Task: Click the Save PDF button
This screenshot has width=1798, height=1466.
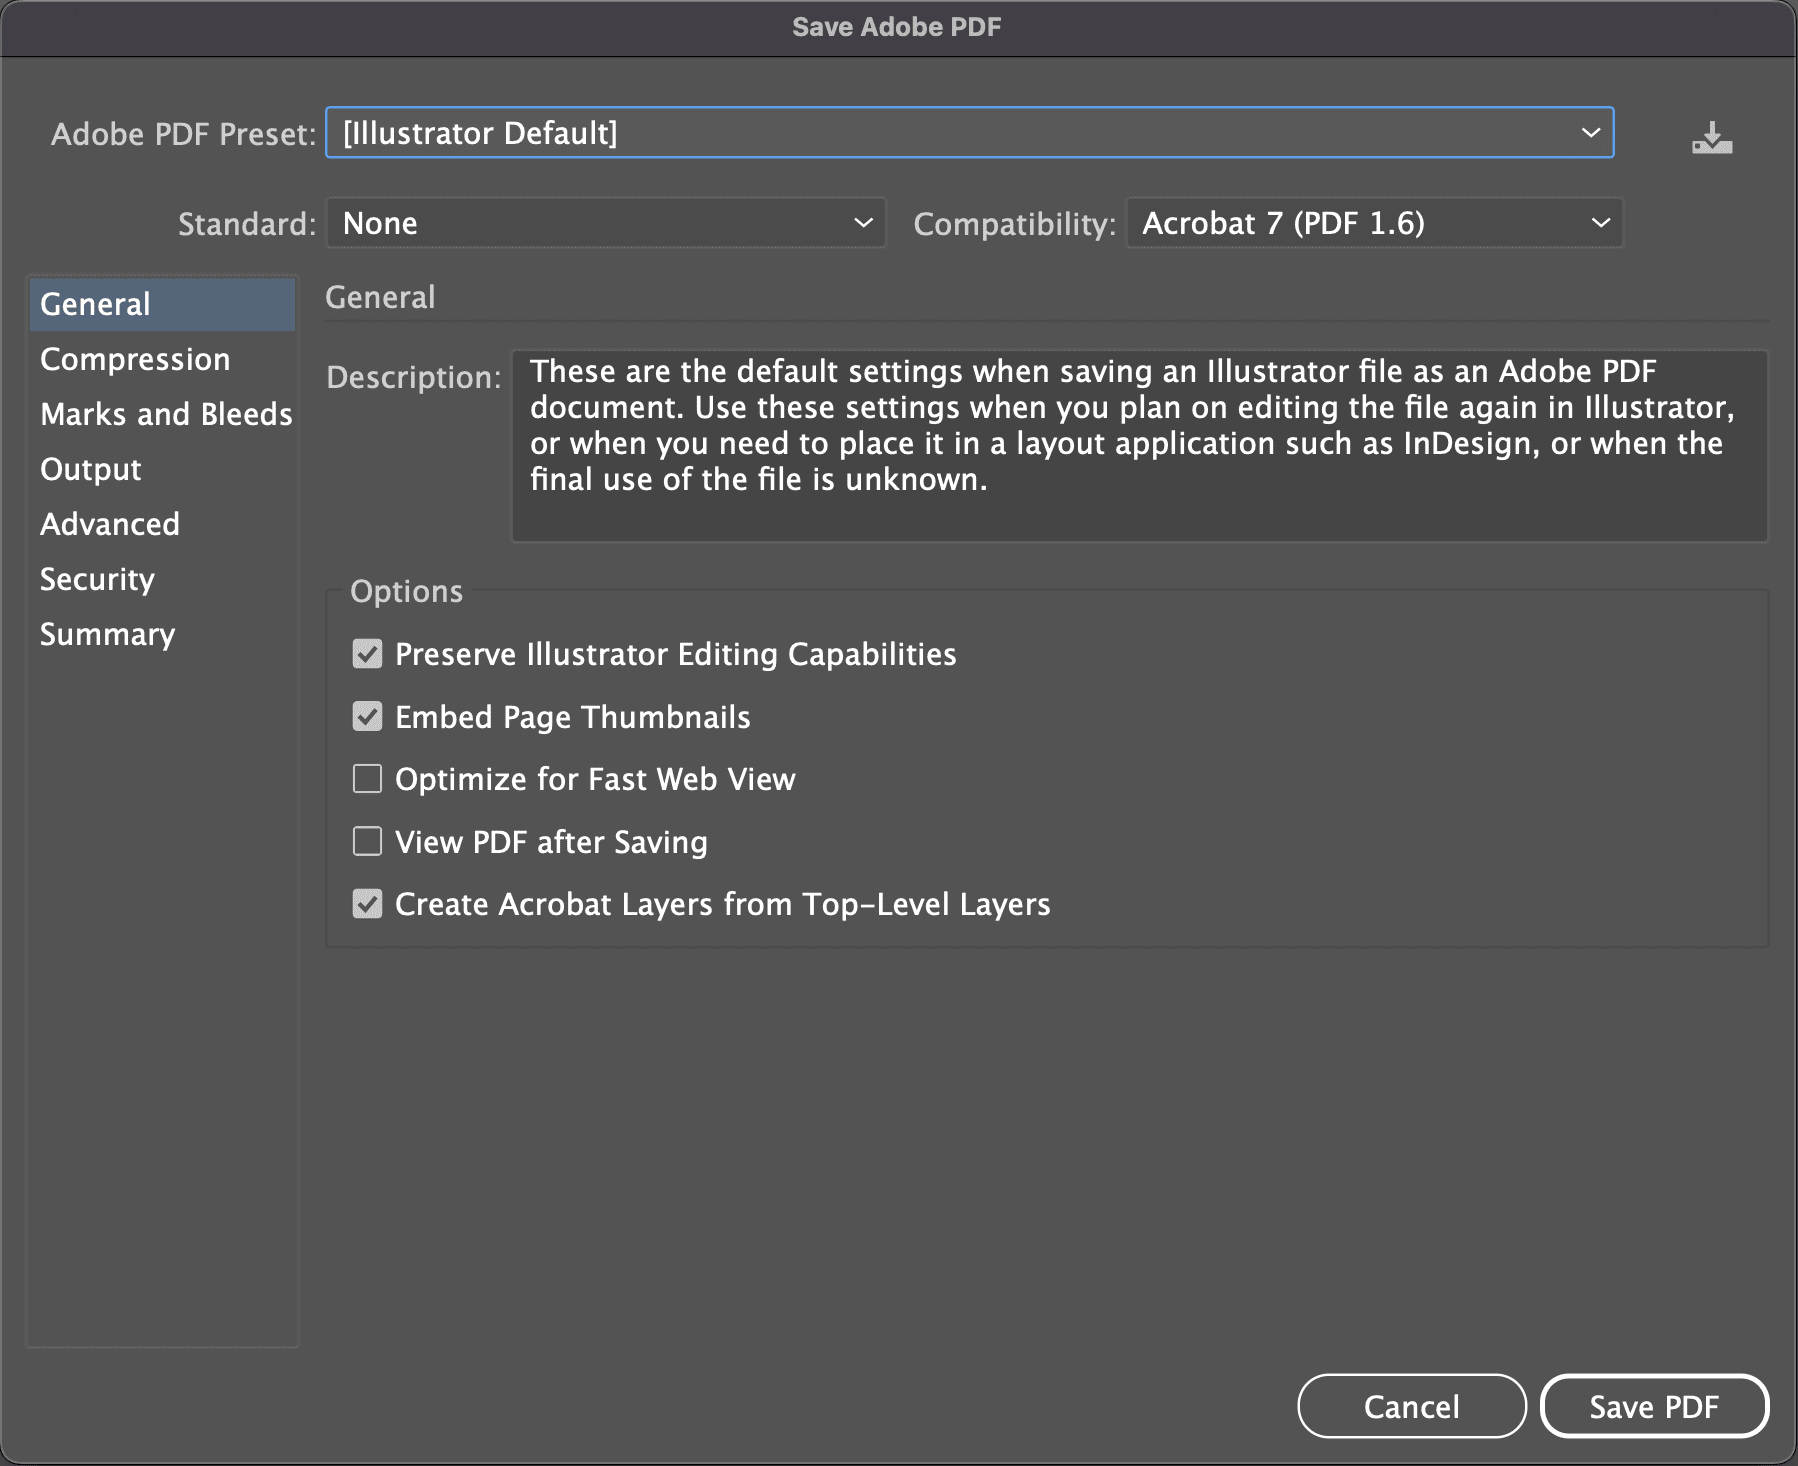Action: coord(1655,1406)
